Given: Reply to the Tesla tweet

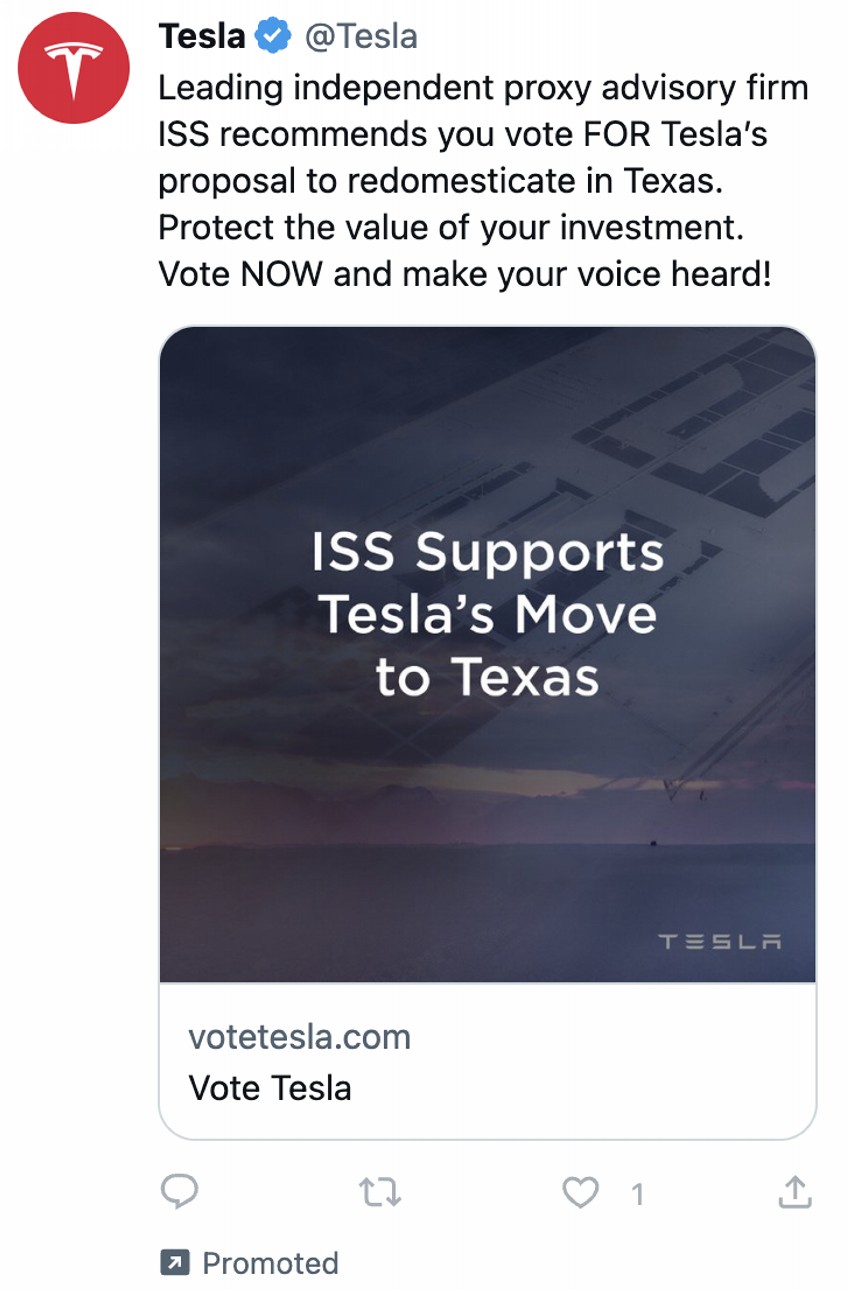Looking at the screenshot, I should coord(180,1191).
